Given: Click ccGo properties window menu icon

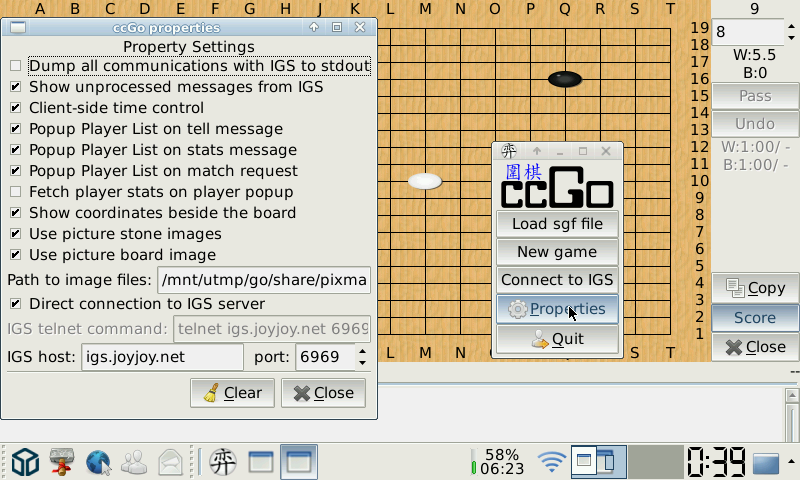Looking at the screenshot, I should (x=18, y=28).
